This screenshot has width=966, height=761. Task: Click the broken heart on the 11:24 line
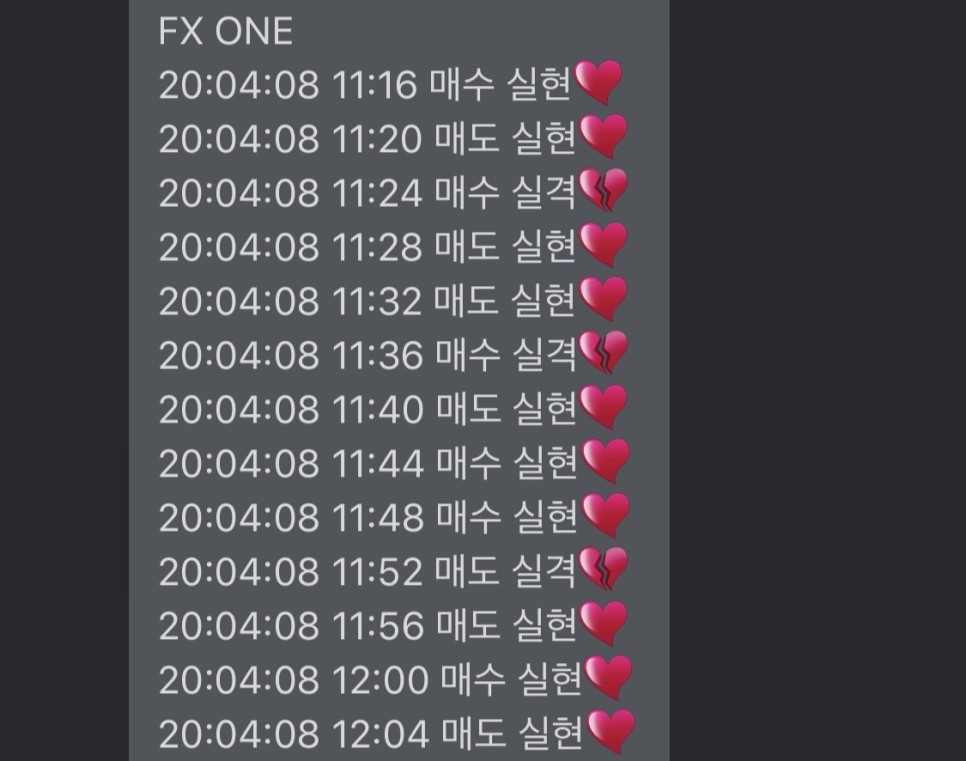tap(603, 191)
